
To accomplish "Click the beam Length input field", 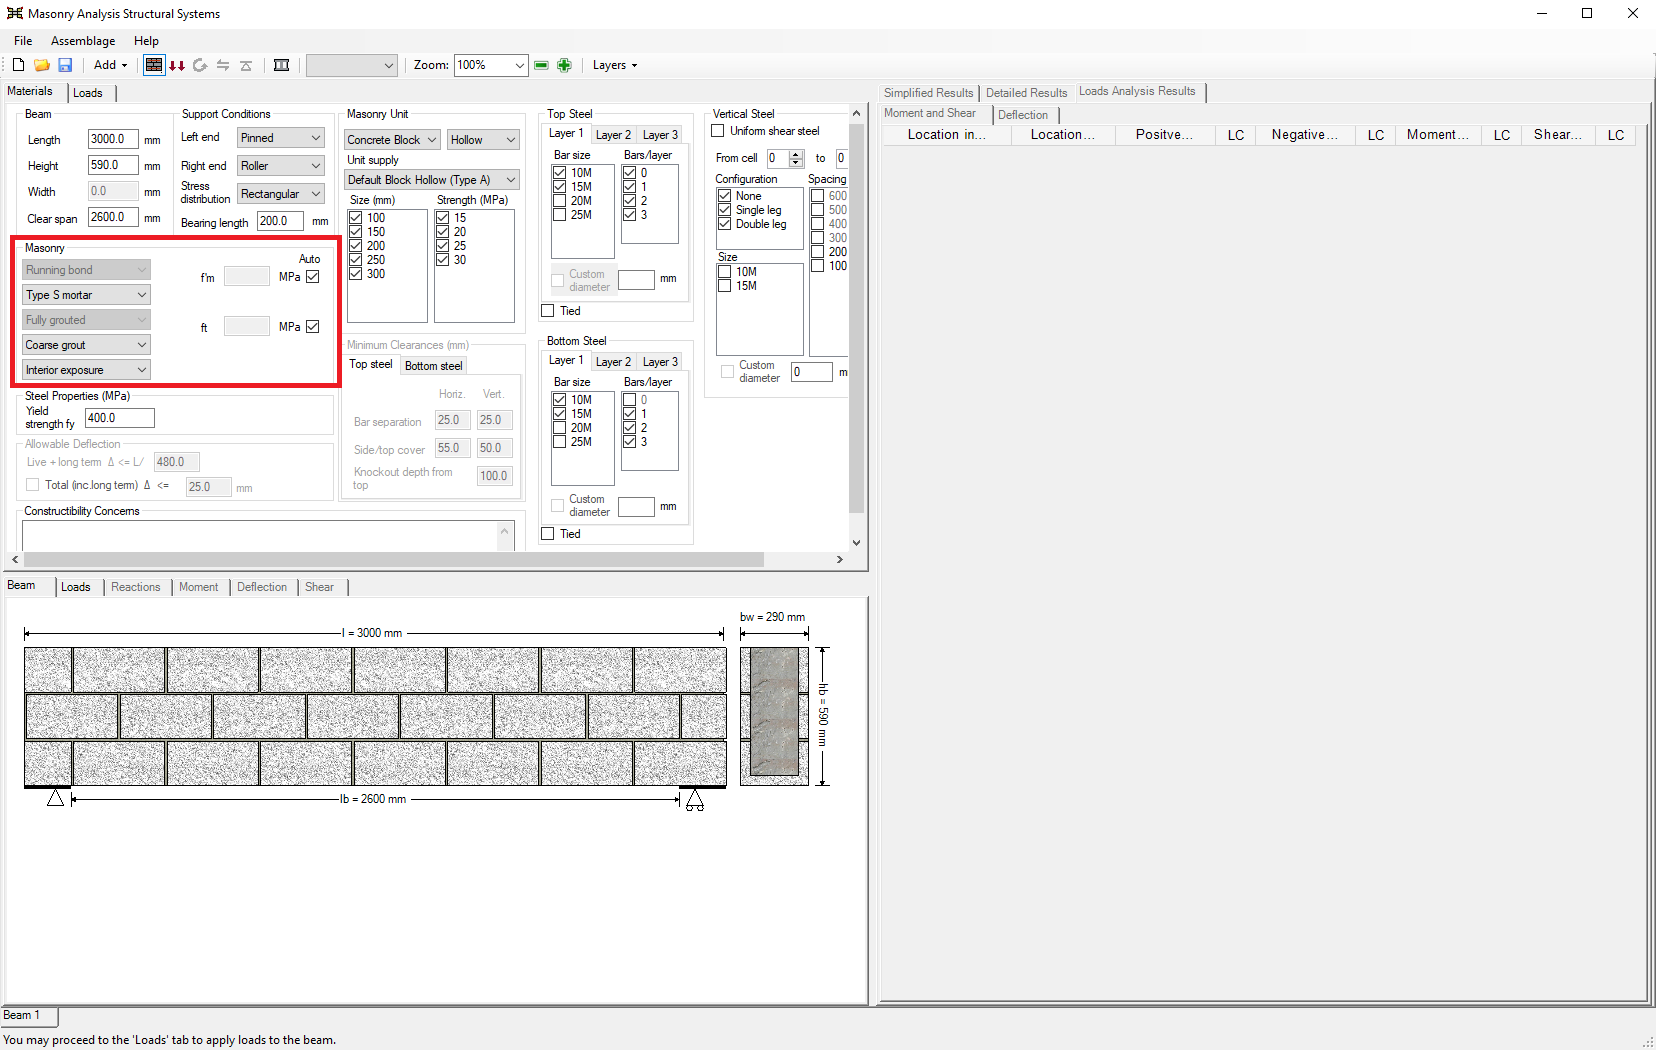I will point(112,139).
